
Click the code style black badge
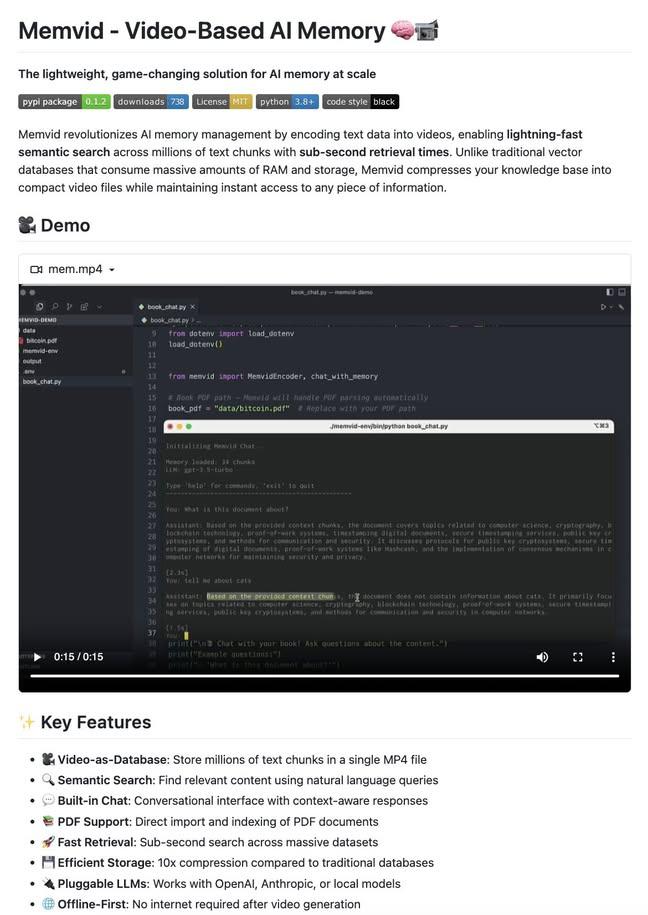tap(361, 101)
